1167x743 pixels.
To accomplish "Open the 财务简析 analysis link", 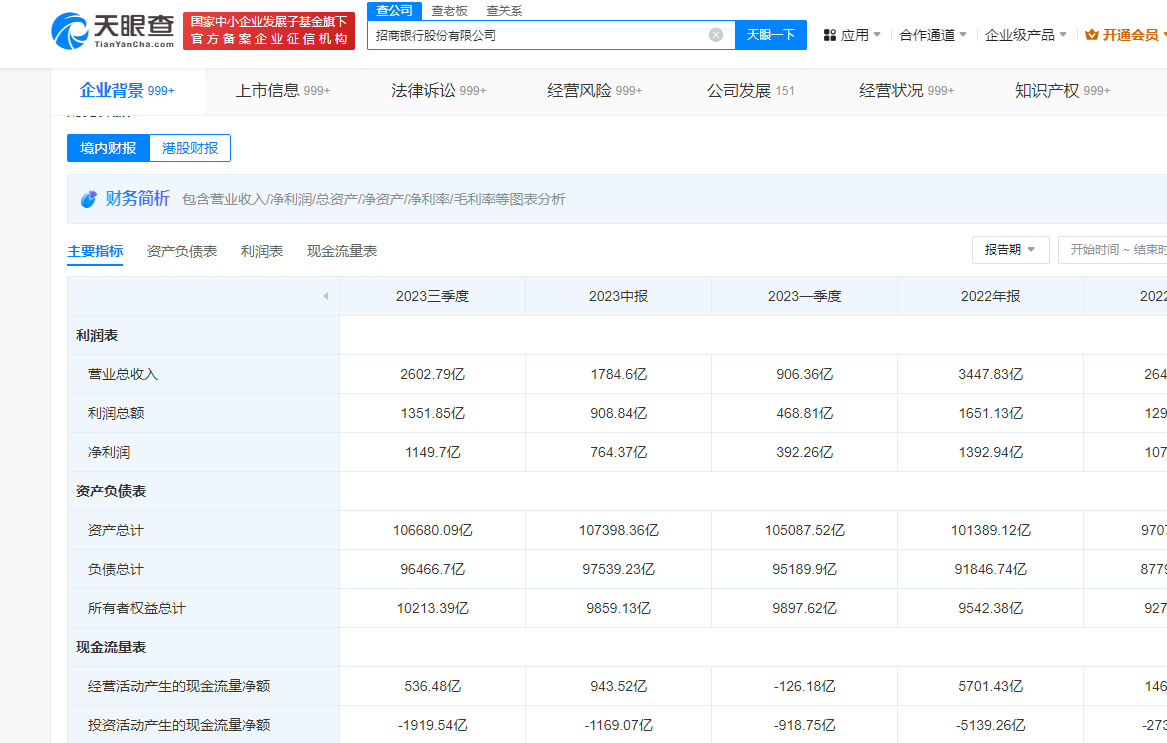I will tap(138, 199).
